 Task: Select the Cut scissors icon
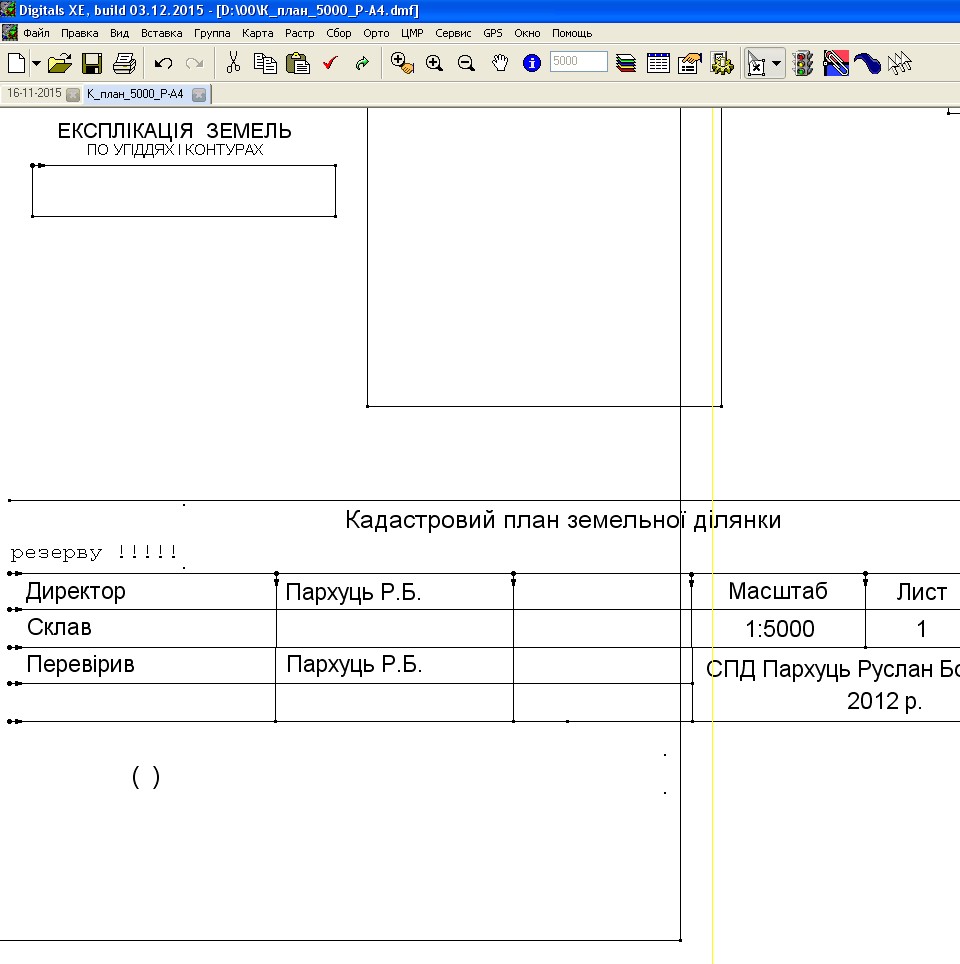[233, 63]
